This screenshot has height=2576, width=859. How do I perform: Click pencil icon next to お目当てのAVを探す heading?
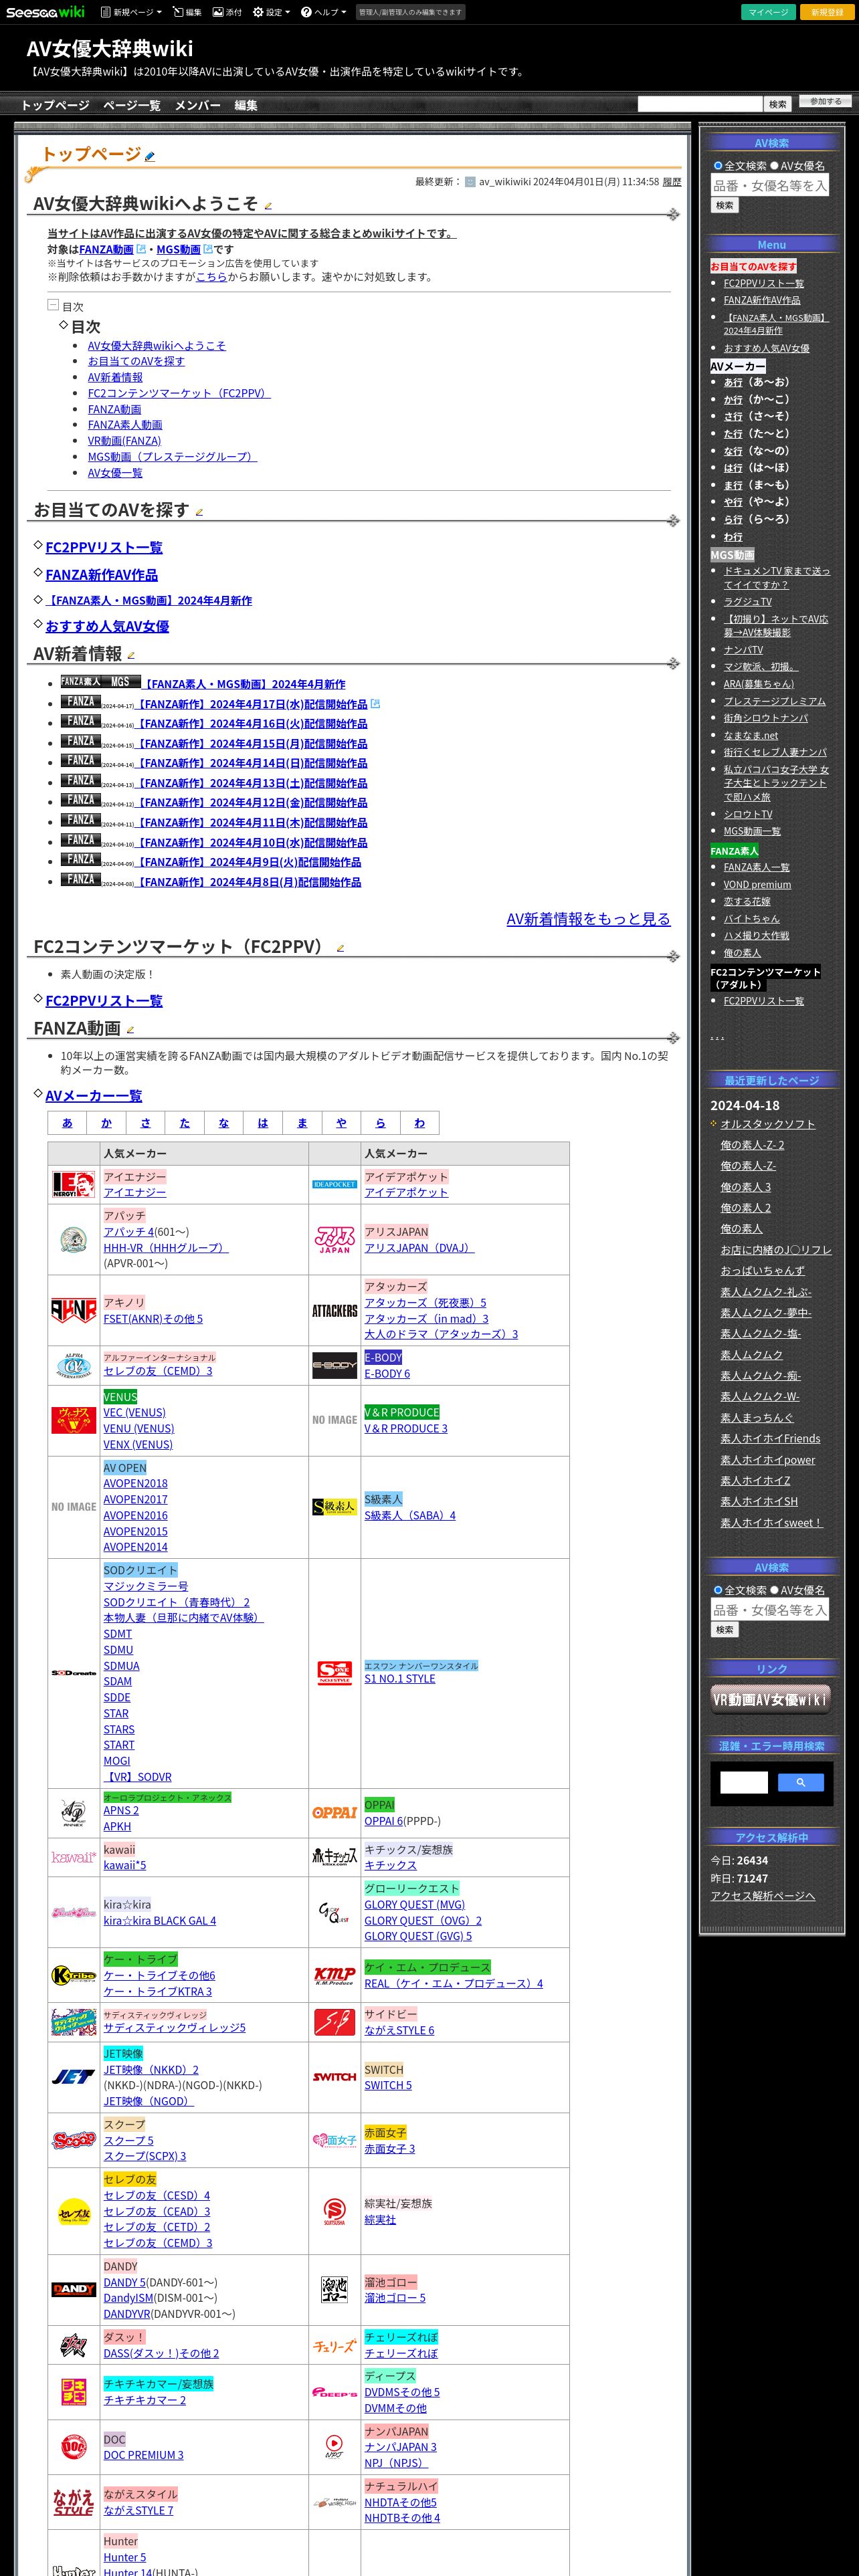click(x=199, y=512)
